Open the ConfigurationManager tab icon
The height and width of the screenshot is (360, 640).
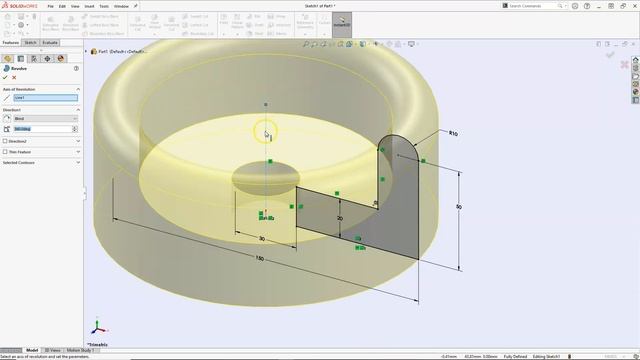pos(34,59)
